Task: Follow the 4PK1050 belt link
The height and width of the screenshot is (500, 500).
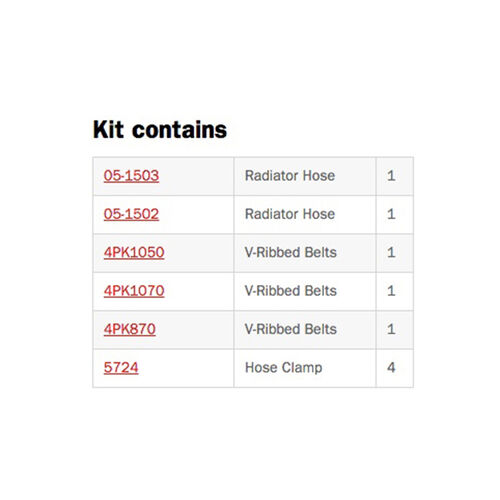Action: (x=134, y=252)
